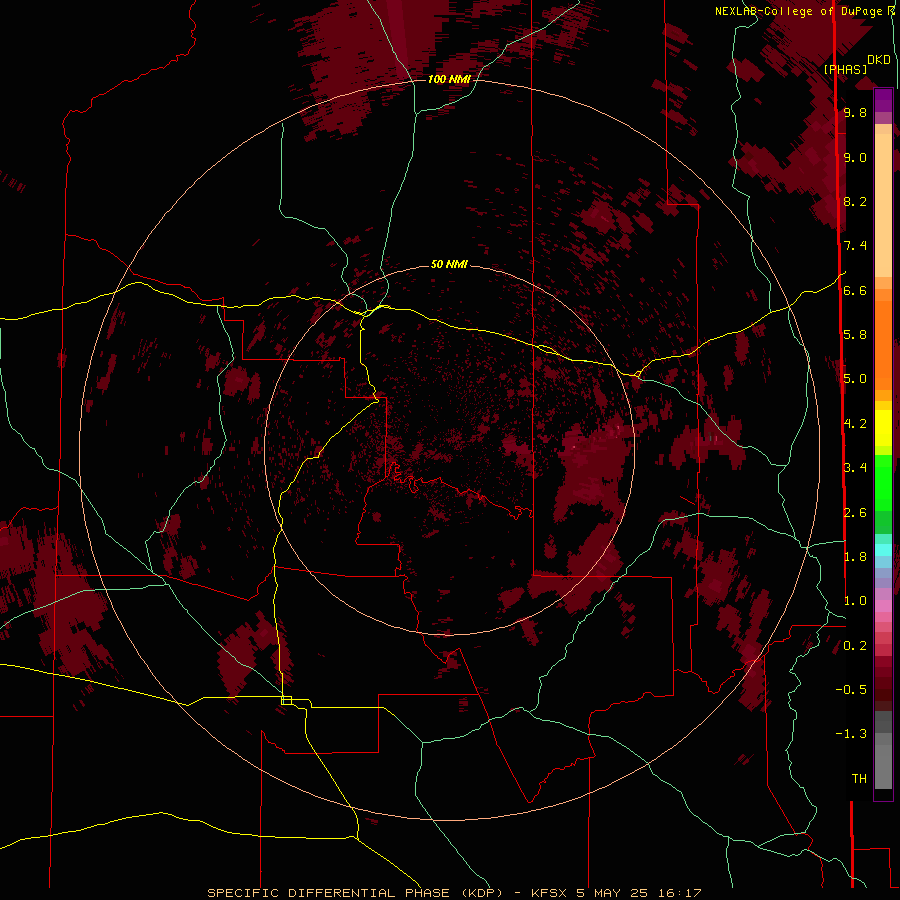Select the bright green legend band
The image size is (900, 900).
tap(883, 482)
